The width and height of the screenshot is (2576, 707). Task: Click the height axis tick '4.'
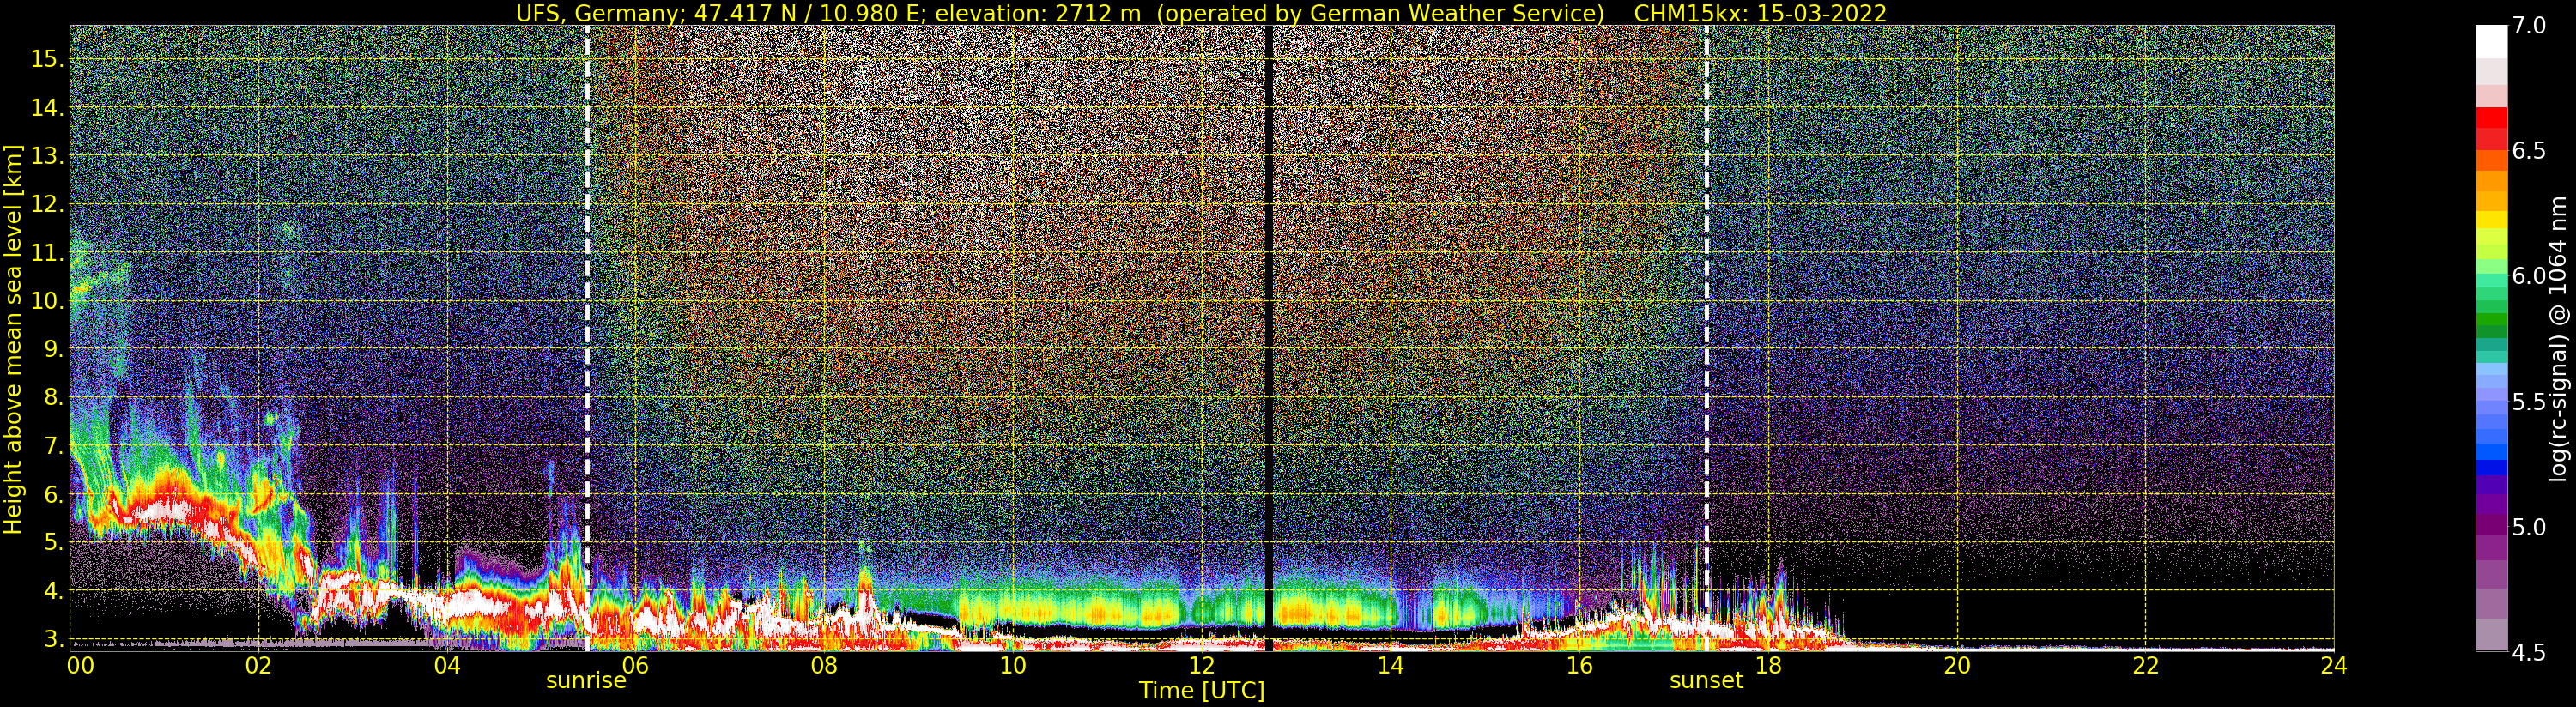click(54, 591)
